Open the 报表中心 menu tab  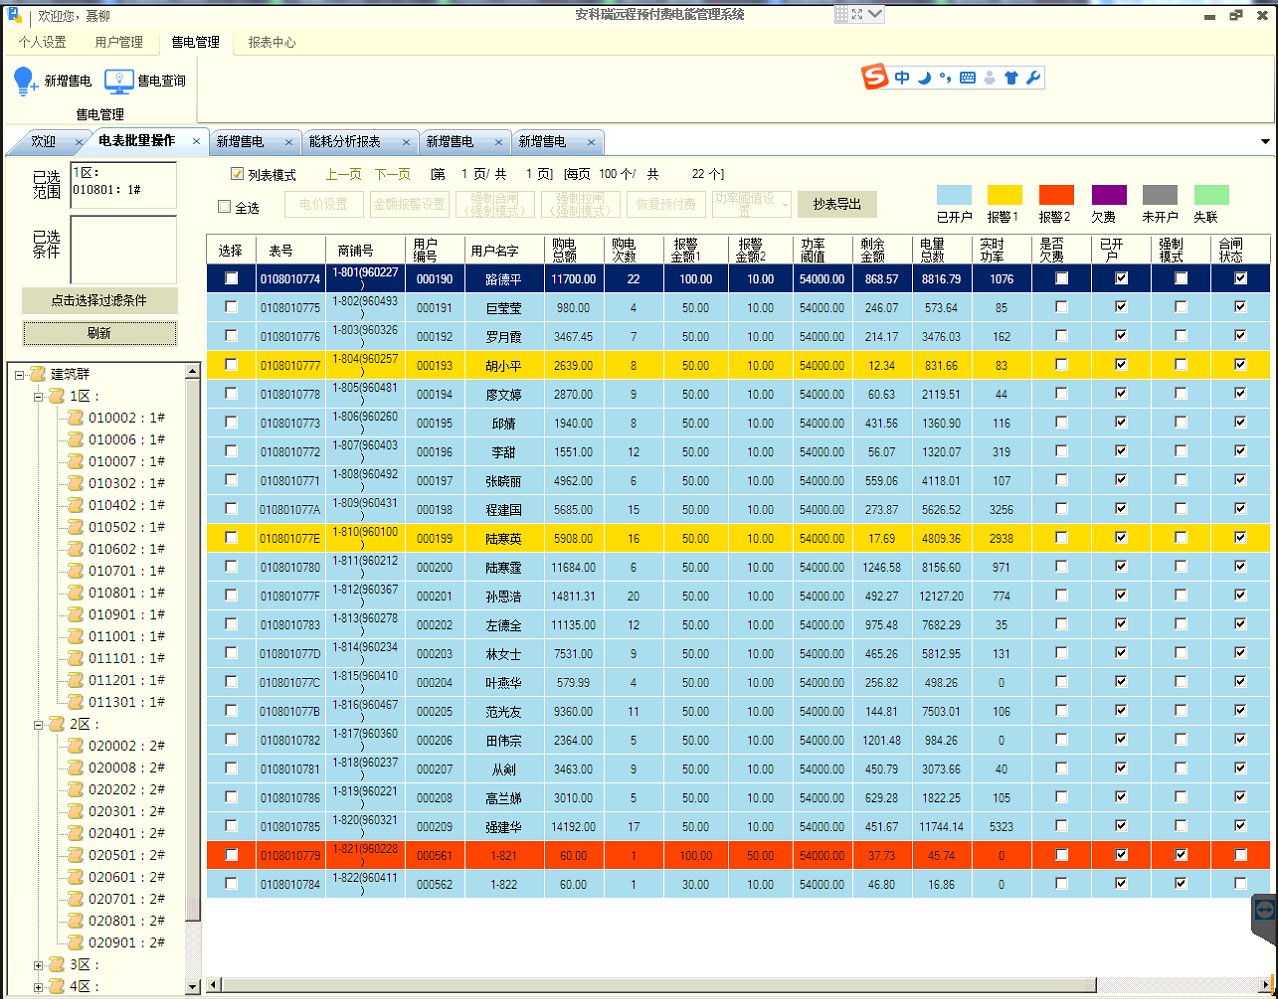[x=271, y=42]
